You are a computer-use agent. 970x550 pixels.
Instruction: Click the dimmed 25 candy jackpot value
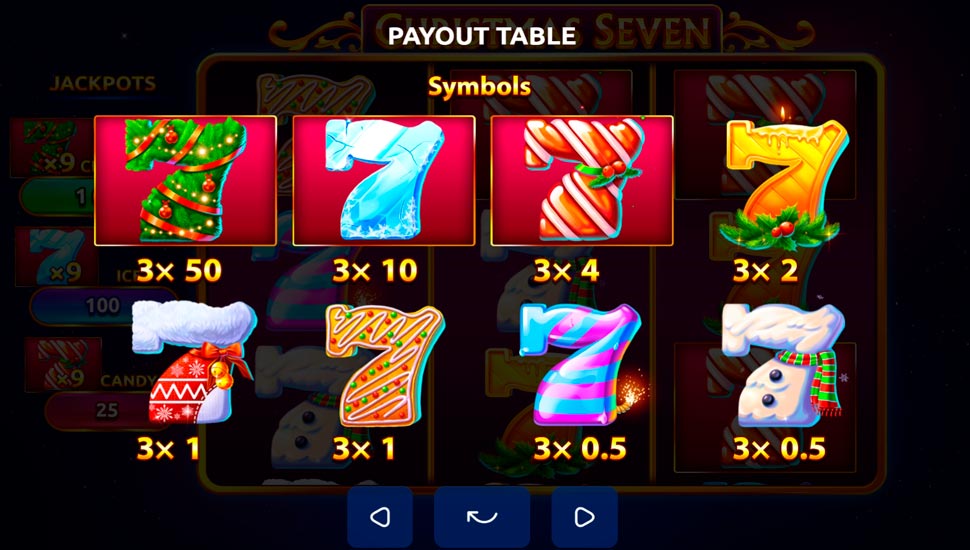[x=107, y=410]
